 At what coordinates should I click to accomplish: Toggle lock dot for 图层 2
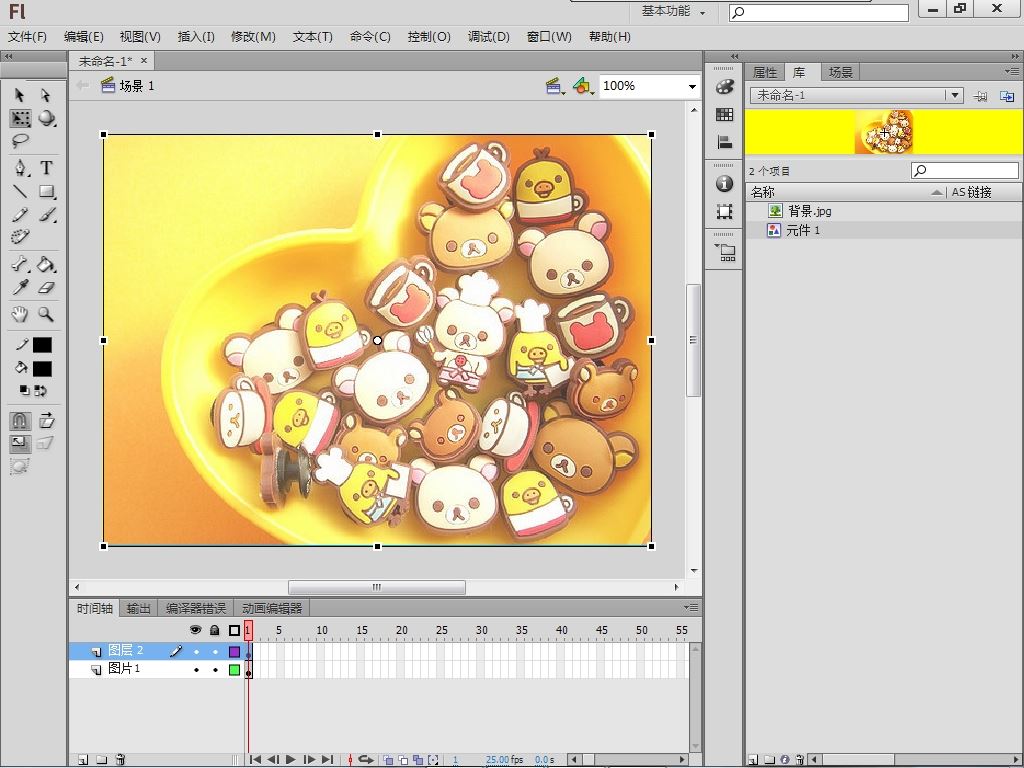(x=215, y=652)
